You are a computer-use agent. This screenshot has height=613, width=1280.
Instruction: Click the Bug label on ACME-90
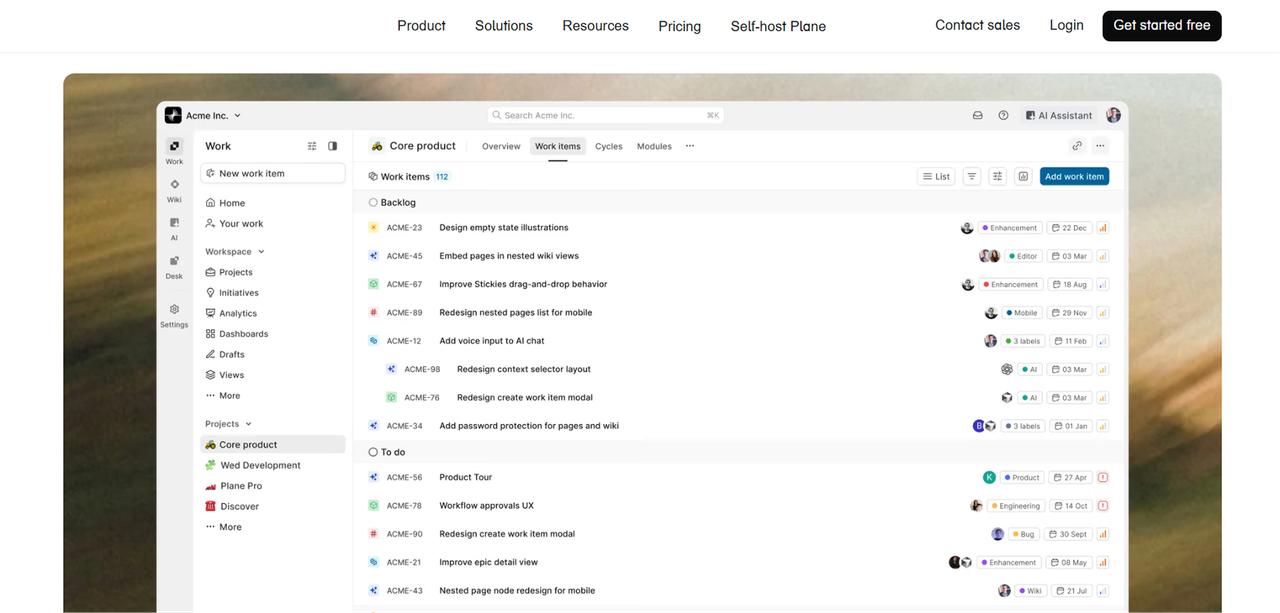pyautogui.click(x=1022, y=535)
